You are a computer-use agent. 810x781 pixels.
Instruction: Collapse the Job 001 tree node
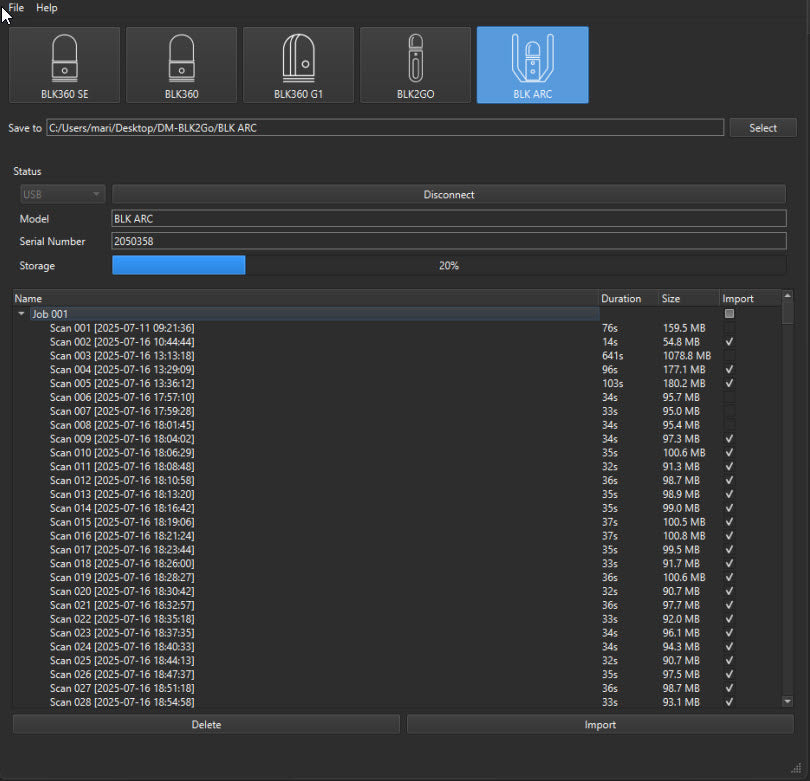point(21,313)
